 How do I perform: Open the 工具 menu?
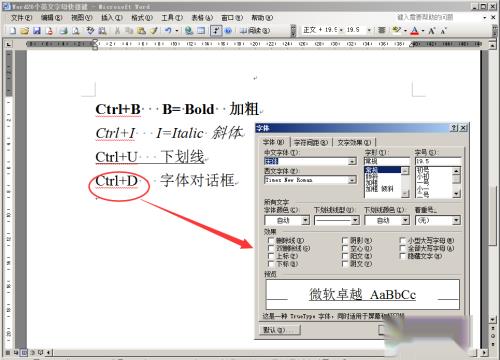click(172, 18)
